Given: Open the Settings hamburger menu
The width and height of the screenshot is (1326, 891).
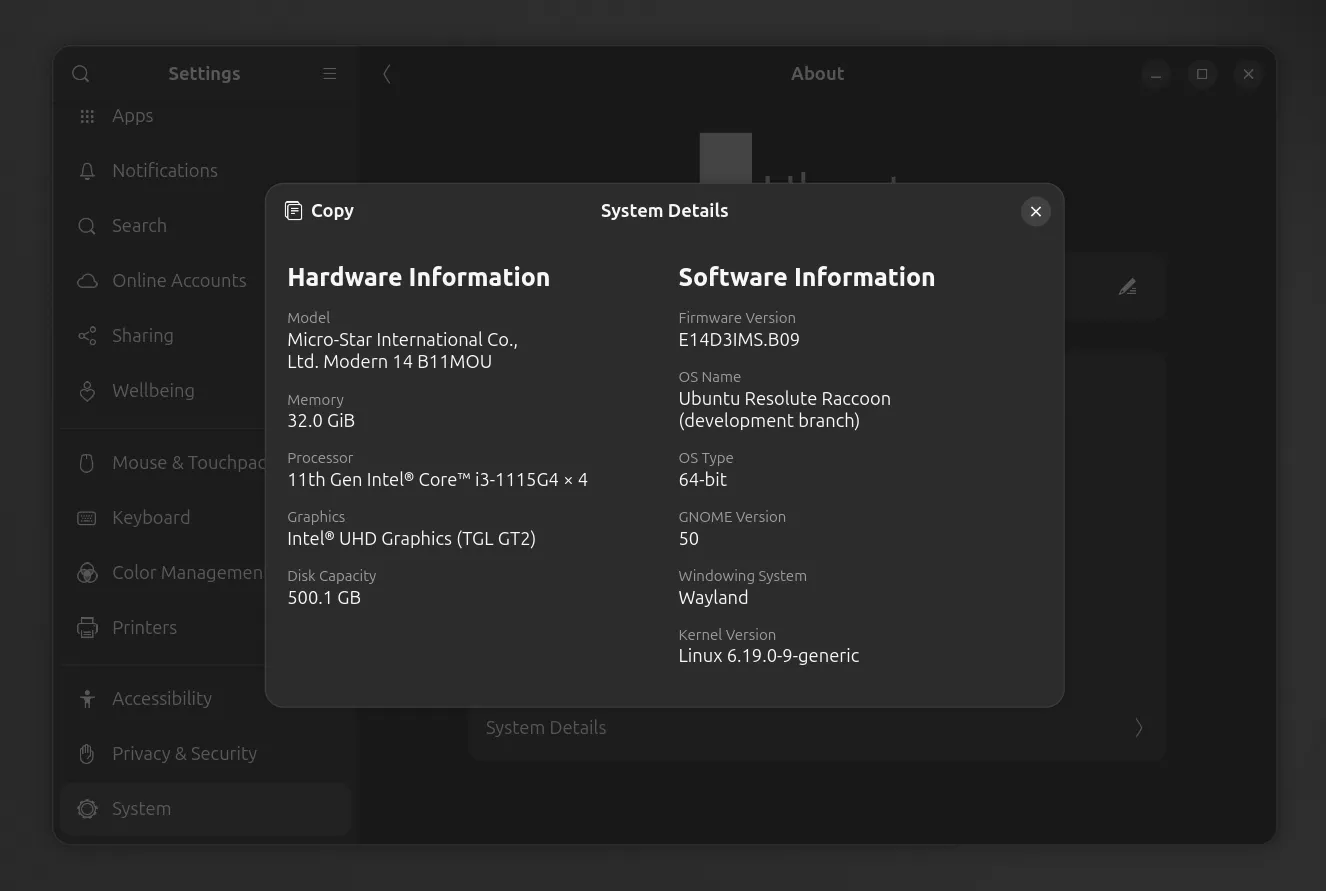Looking at the screenshot, I should (x=329, y=74).
